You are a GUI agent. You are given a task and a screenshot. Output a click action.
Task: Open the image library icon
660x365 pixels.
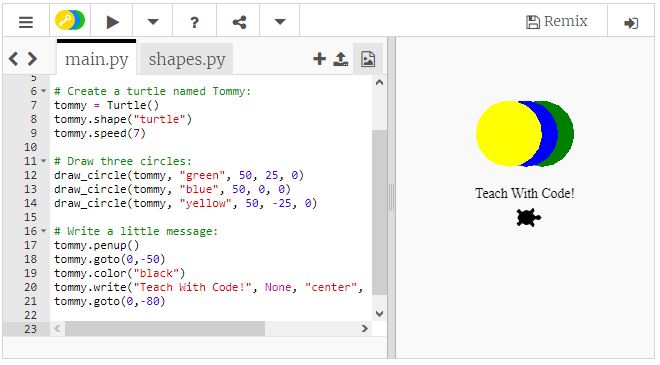[x=368, y=59]
